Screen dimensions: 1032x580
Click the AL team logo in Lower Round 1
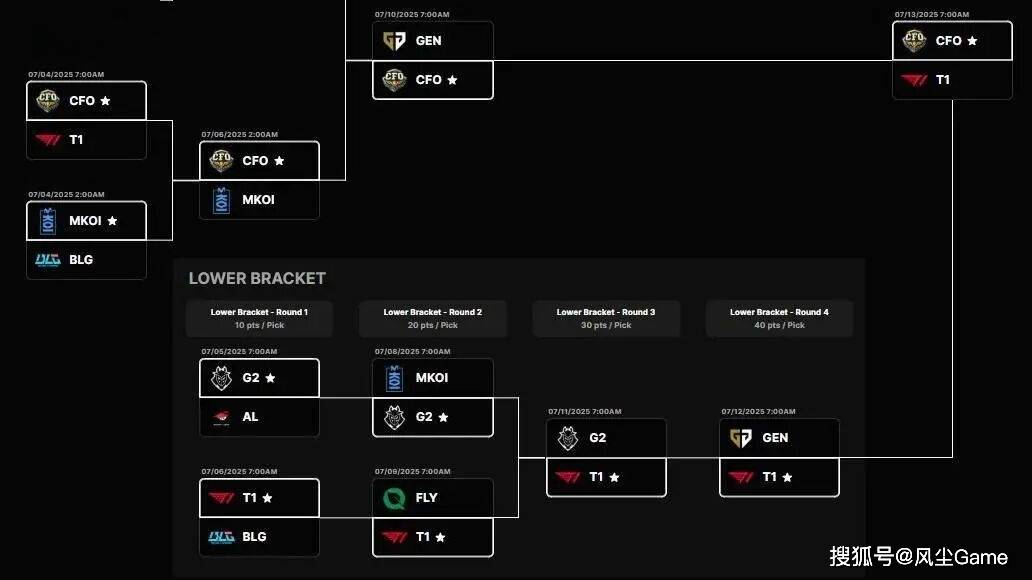(221, 417)
